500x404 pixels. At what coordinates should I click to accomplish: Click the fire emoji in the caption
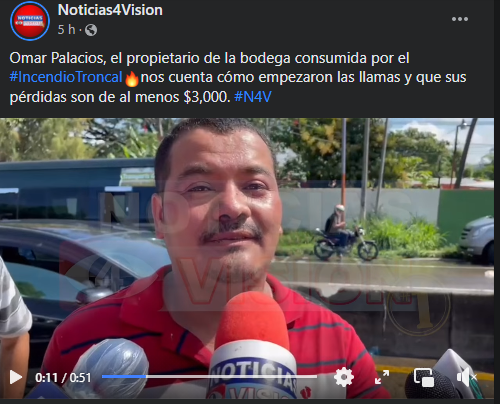(132, 78)
